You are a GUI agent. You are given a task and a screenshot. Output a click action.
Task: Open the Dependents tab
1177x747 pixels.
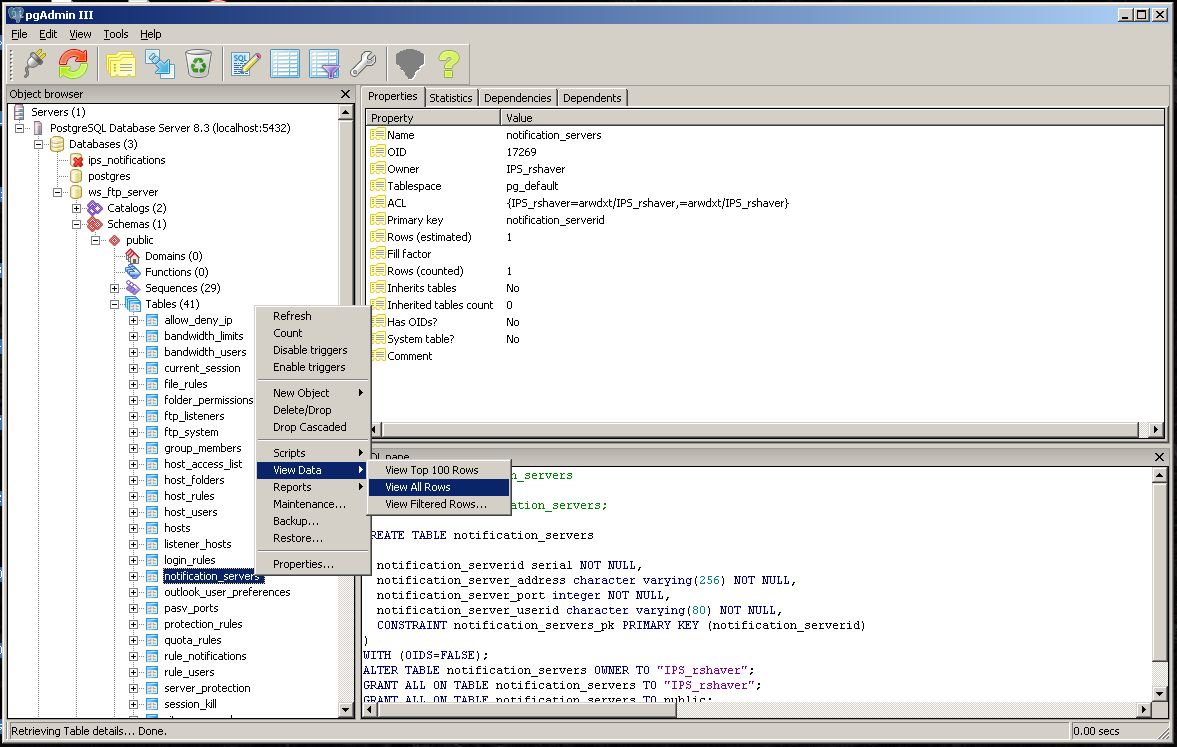[x=592, y=98]
